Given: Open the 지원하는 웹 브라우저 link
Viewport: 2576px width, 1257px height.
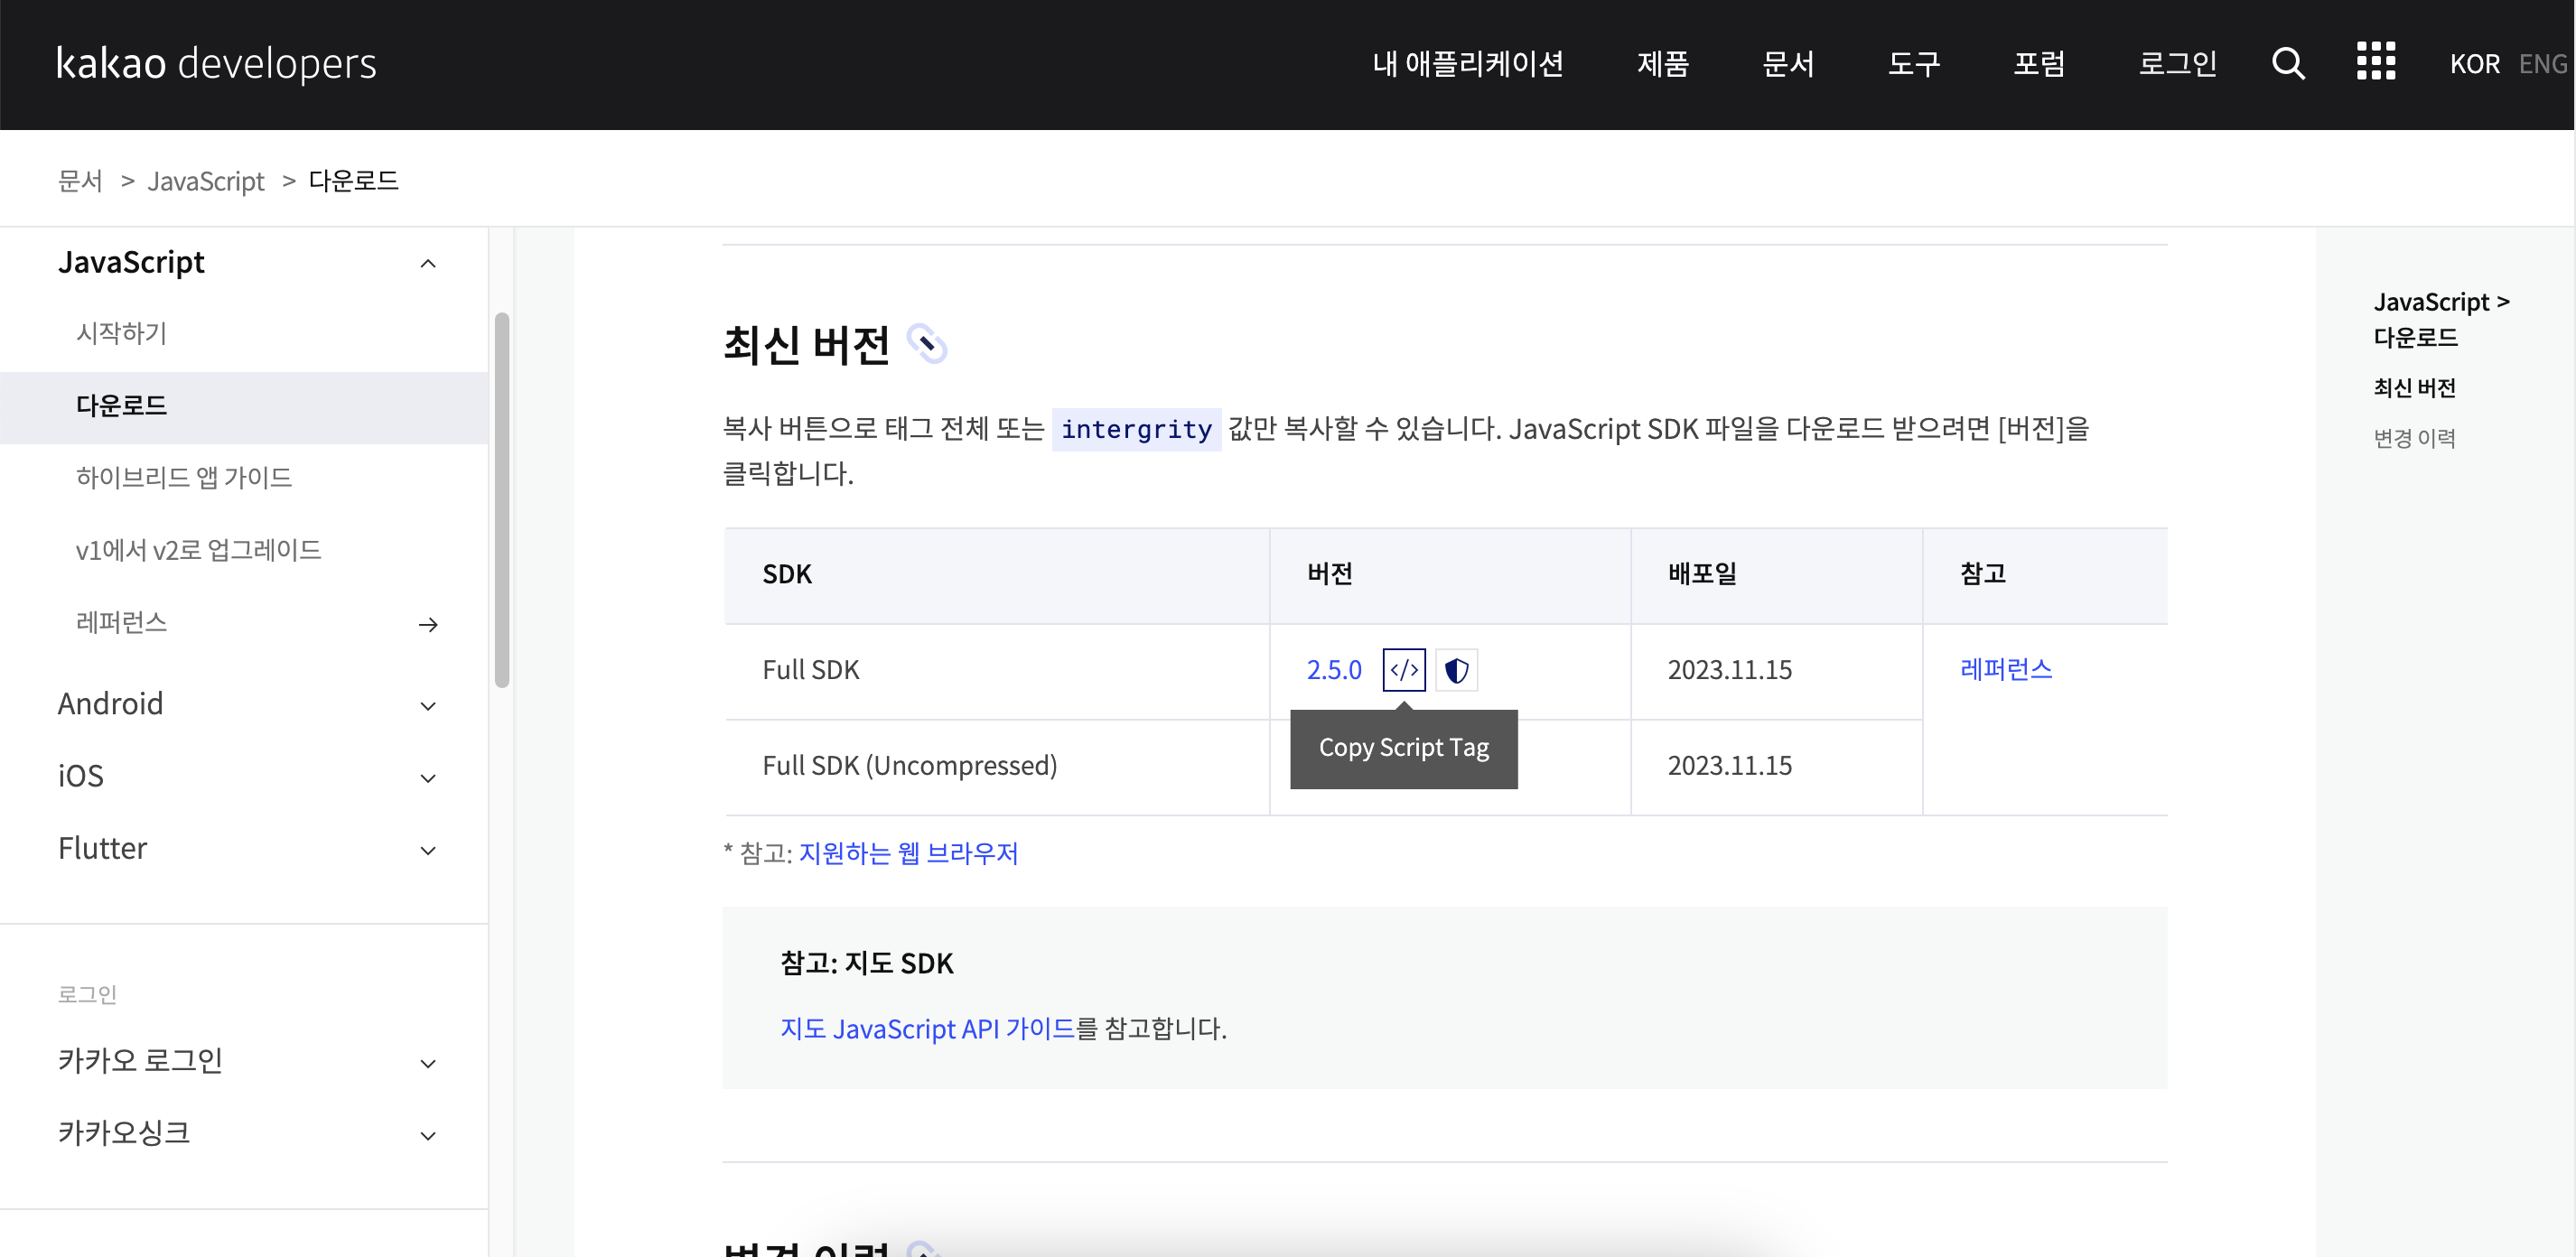Looking at the screenshot, I should click(907, 853).
